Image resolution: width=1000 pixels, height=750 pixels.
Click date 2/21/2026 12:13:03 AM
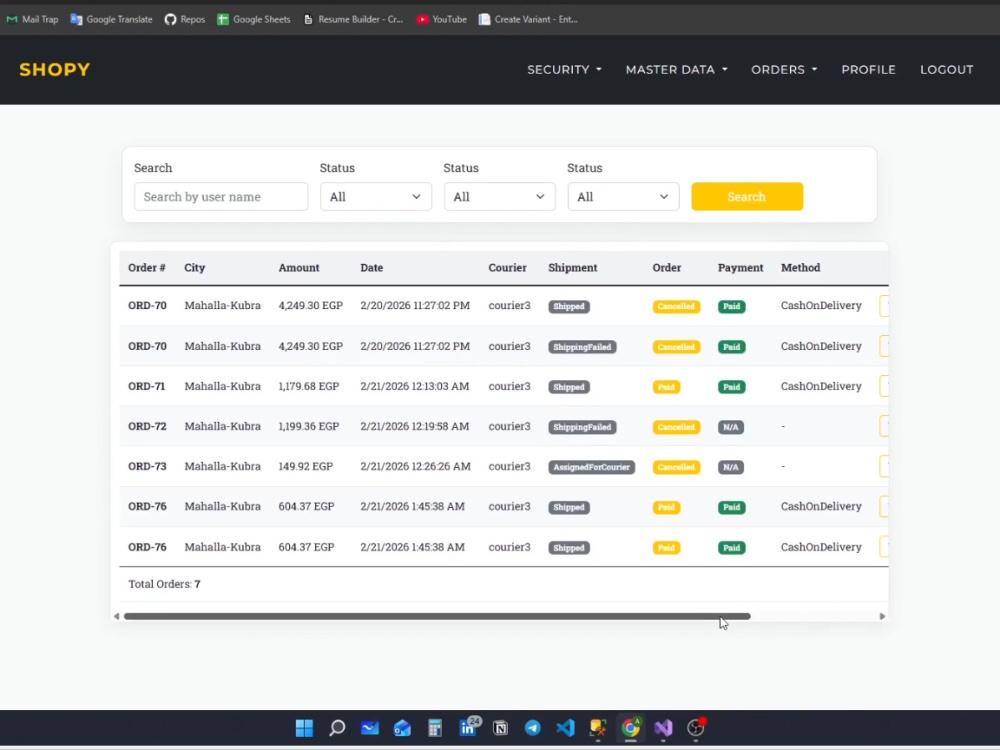pyautogui.click(x=415, y=386)
